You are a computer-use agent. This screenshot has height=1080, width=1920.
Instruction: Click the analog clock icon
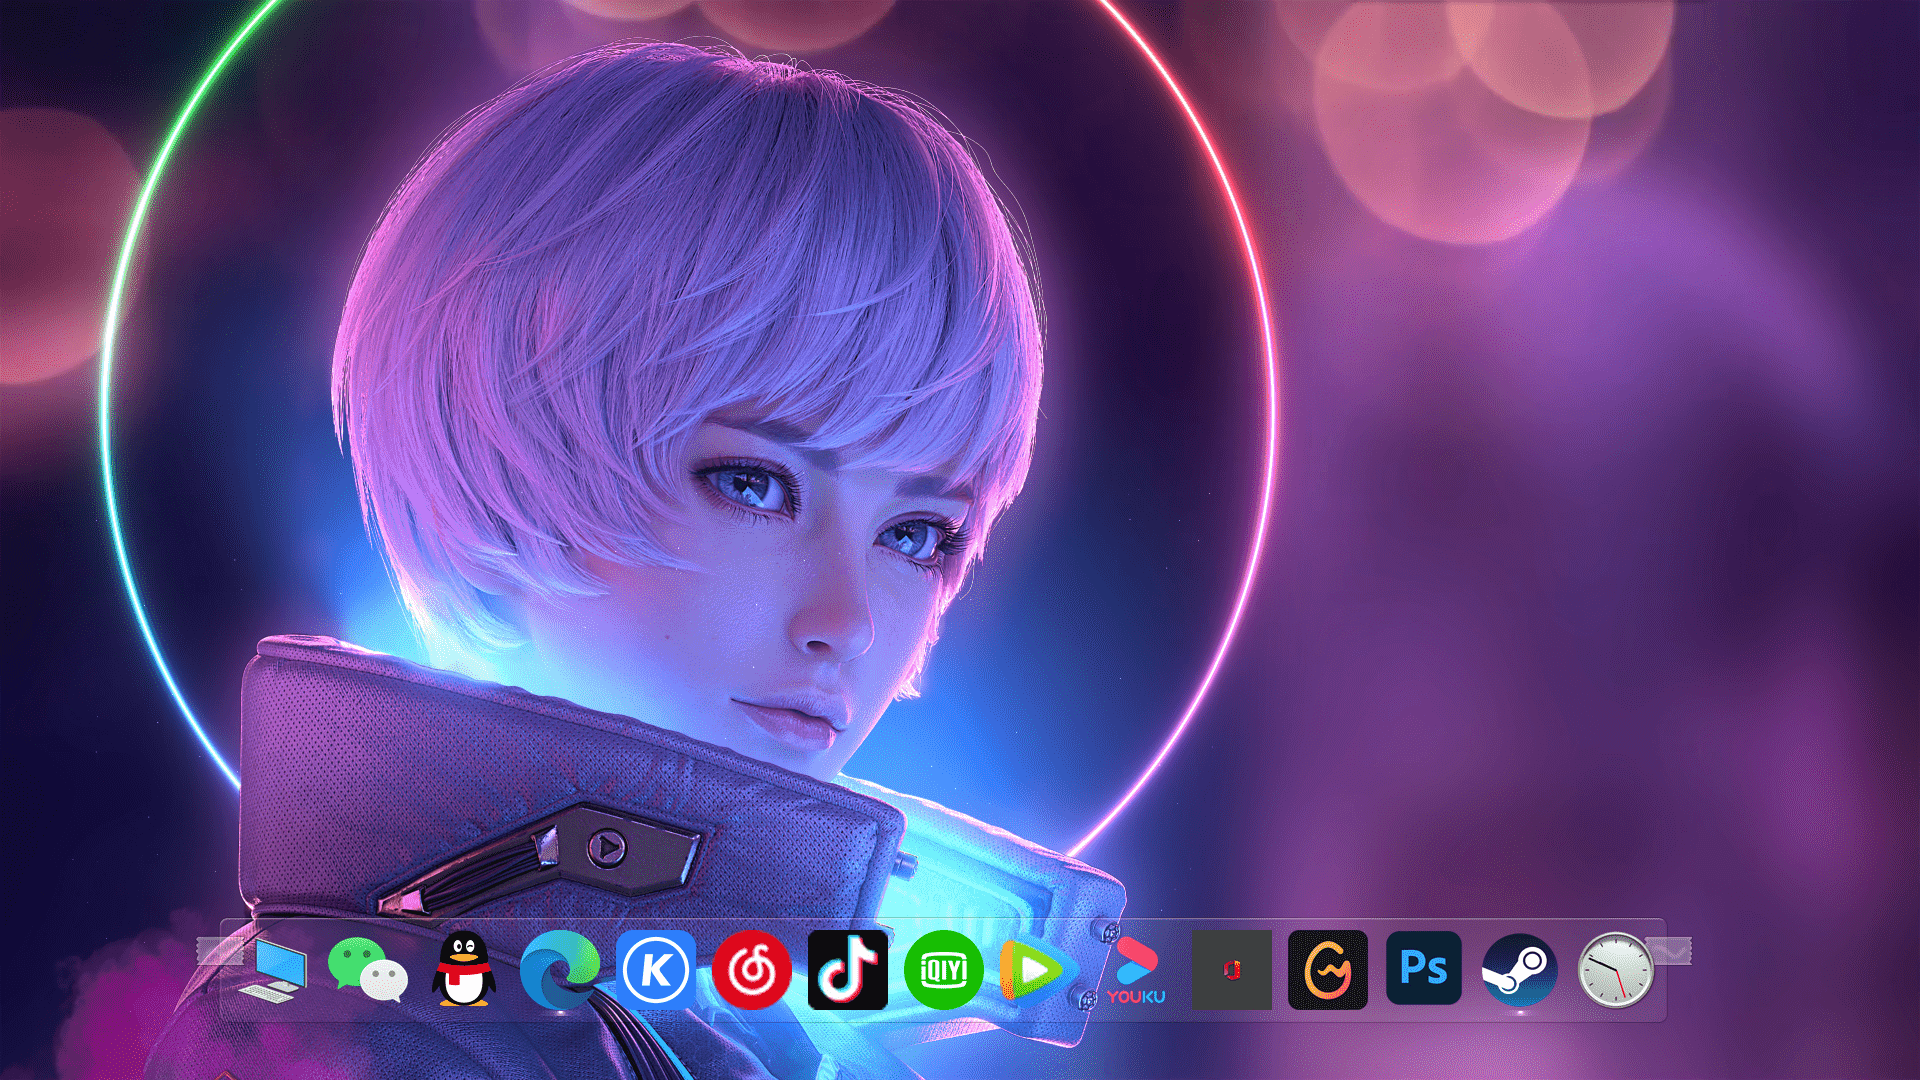pyautogui.click(x=1616, y=969)
